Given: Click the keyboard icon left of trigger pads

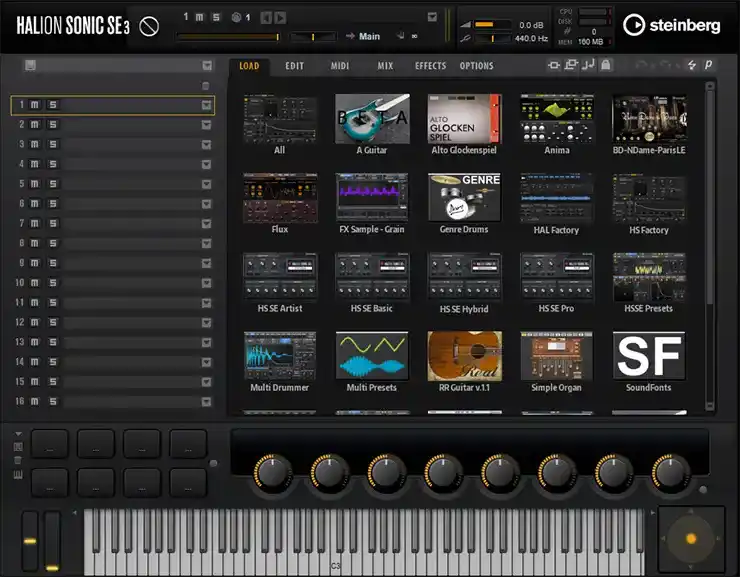Looking at the screenshot, I should (x=18, y=475).
